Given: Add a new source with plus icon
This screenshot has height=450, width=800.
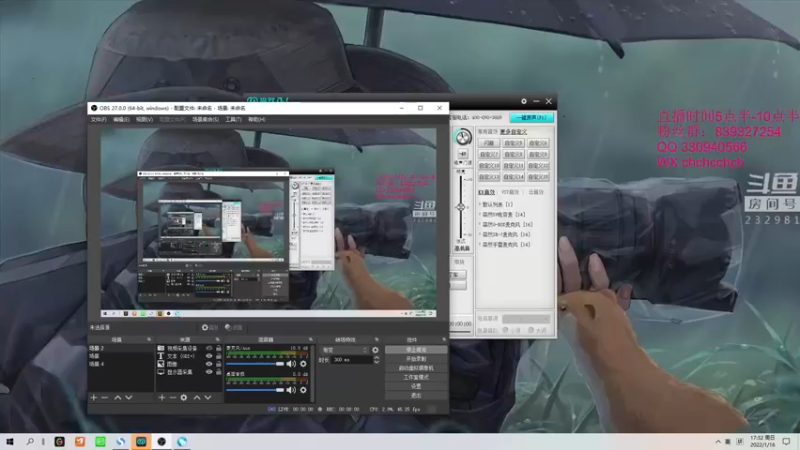Looking at the screenshot, I should click(x=162, y=397).
